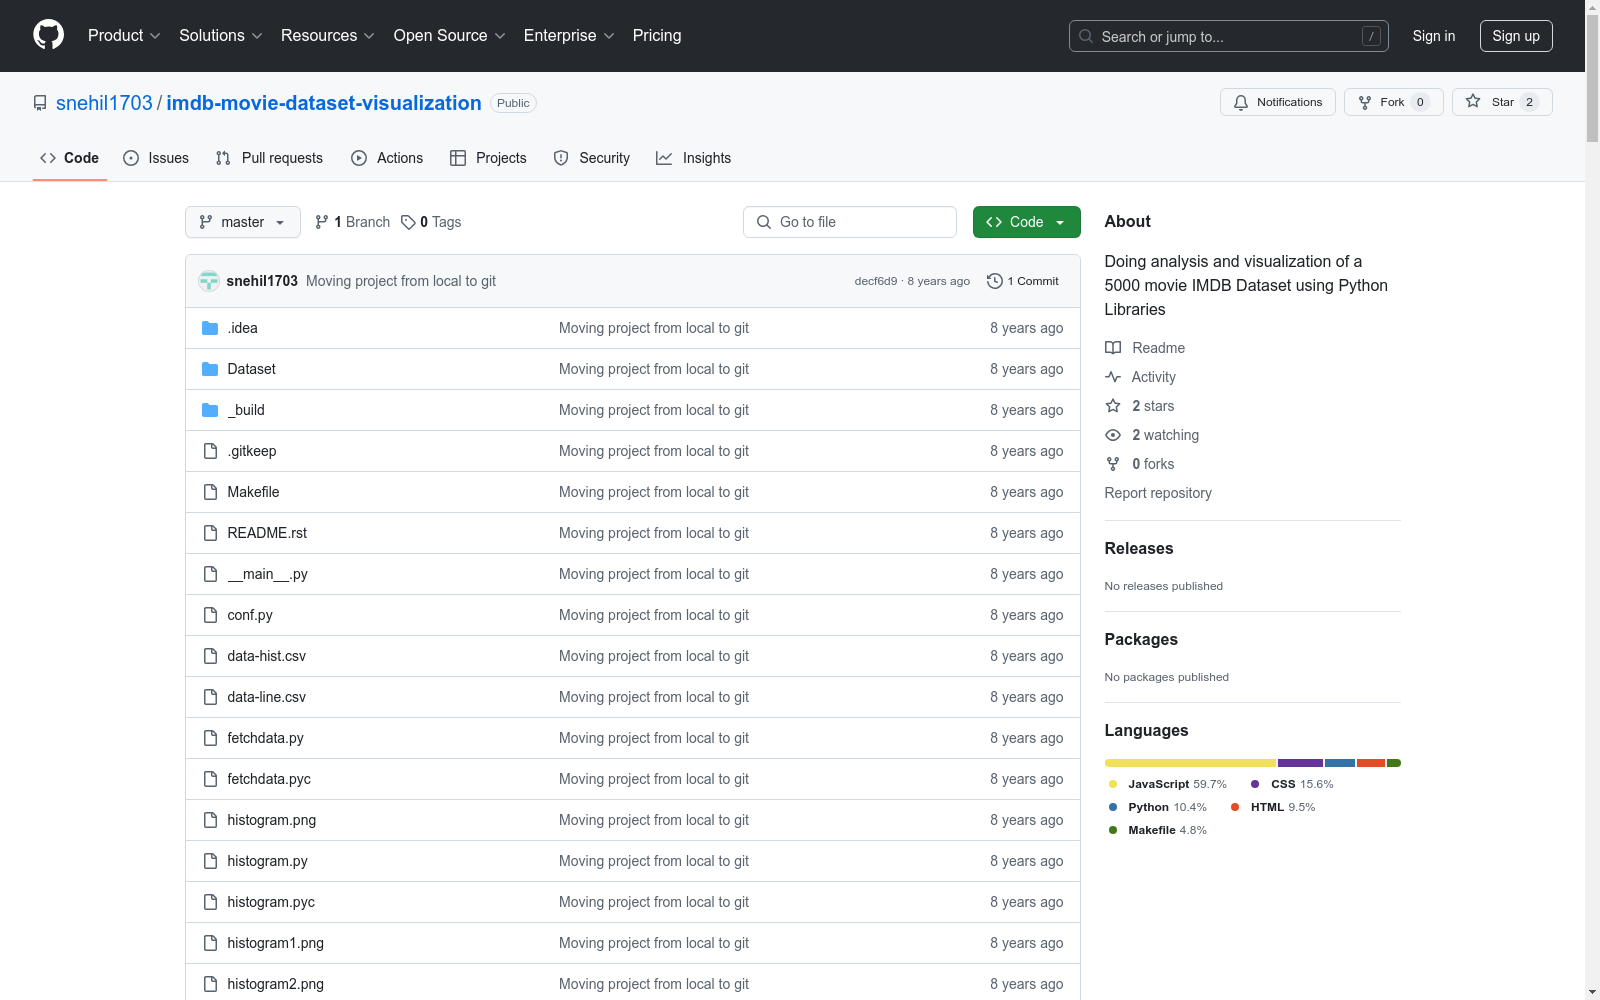Viewport: 1600px width, 1000px height.
Task: Switch to the Issues tab
Action: [156, 158]
